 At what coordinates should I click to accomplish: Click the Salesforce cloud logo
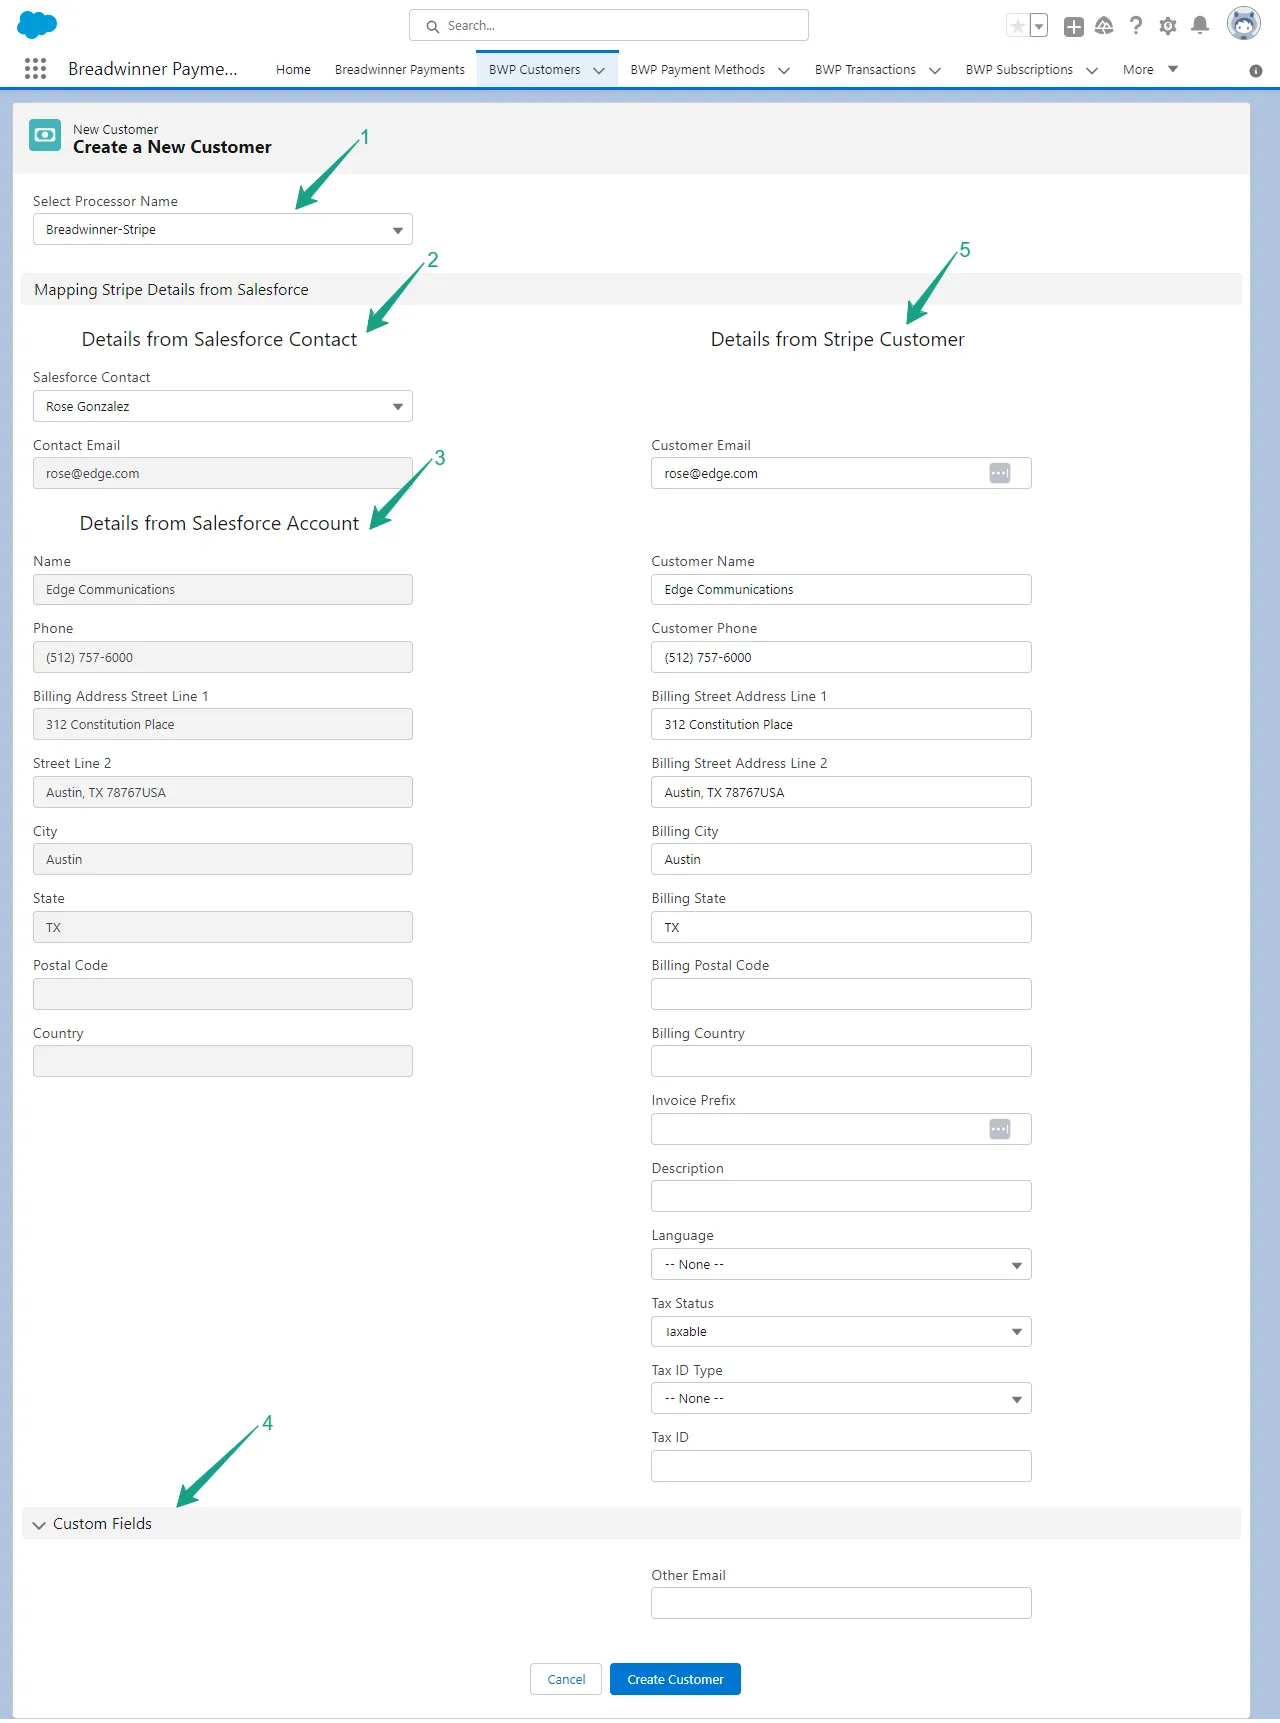[37, 24]
